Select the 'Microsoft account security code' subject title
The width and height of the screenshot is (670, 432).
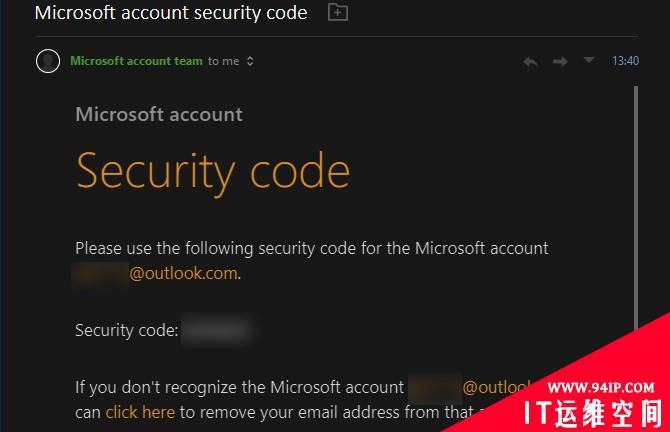coord(171,12)
